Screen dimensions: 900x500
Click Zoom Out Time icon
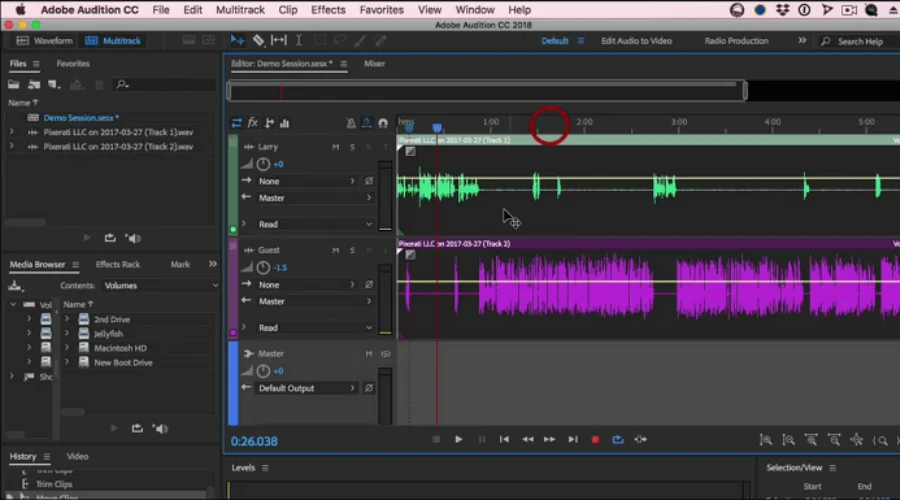pyautogui.click(x=834, y=440)
